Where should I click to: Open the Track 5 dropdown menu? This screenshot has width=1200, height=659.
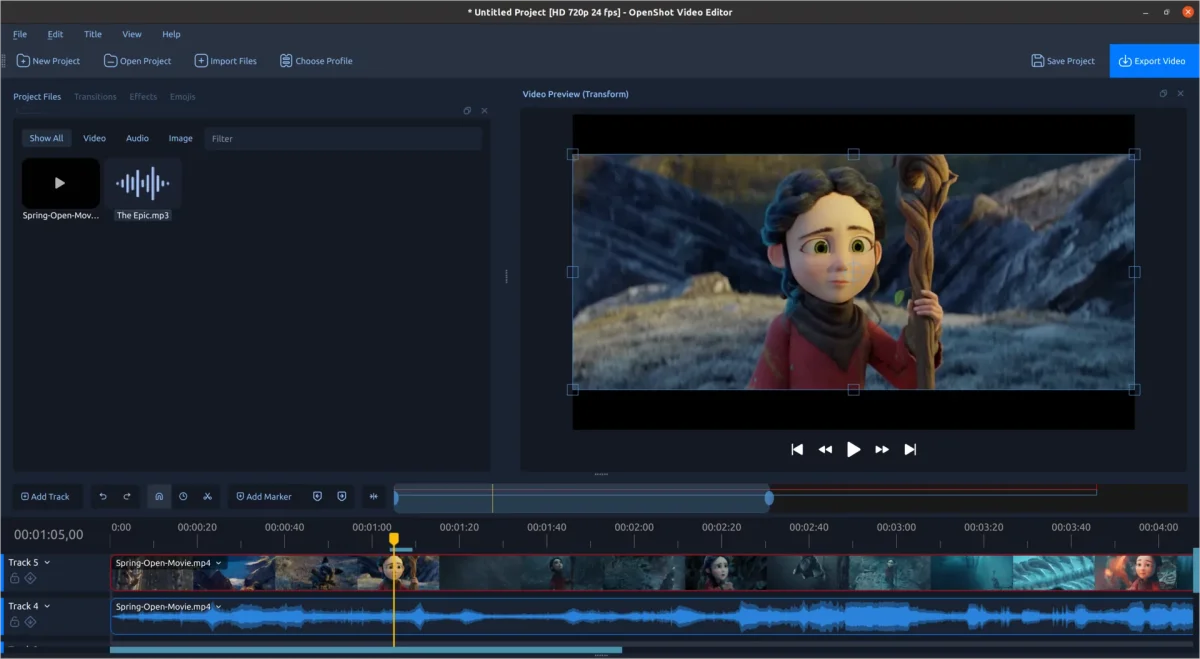(x=47, y=563)
